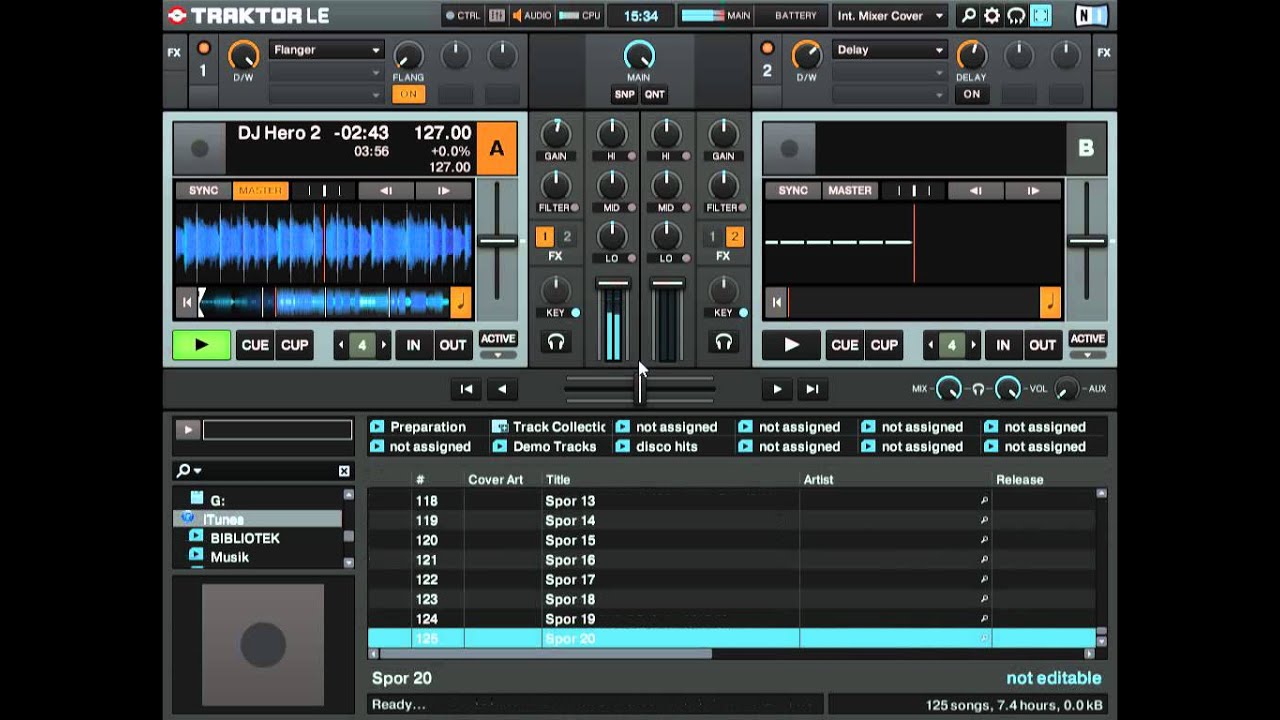Select BIBLIOTEK folder in tree
The width and height of the screenshot is (1280, 720).
pyautogui.click(x=245, y=538)
